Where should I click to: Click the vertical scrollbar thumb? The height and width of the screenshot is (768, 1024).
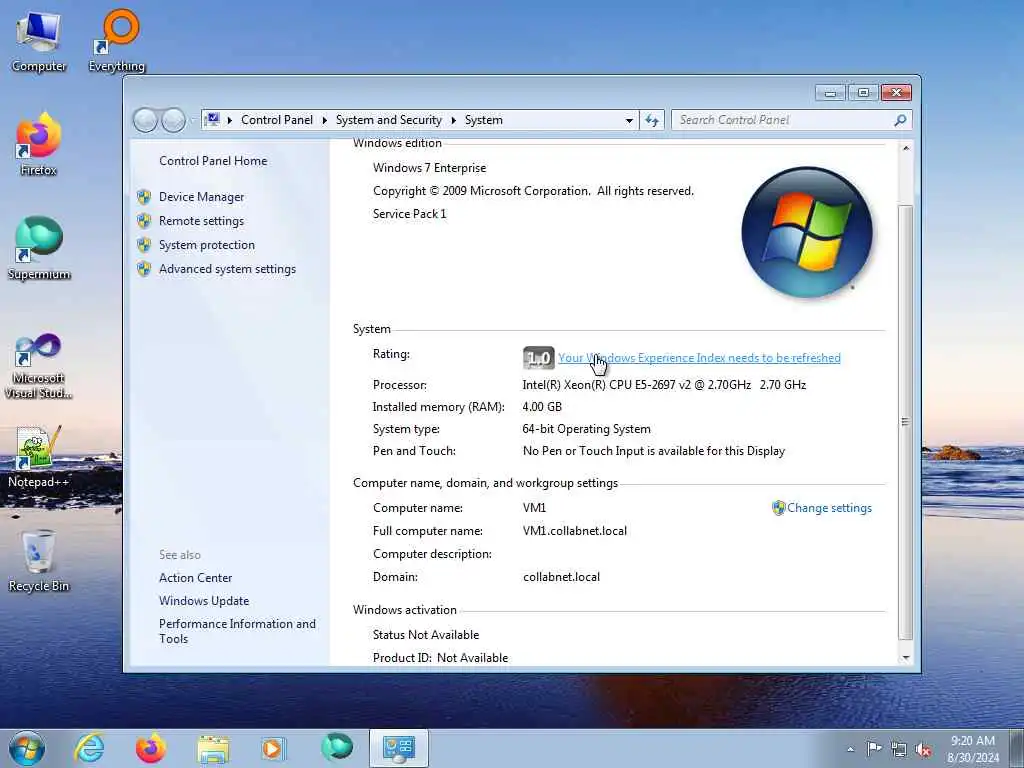tap(905, 422)
